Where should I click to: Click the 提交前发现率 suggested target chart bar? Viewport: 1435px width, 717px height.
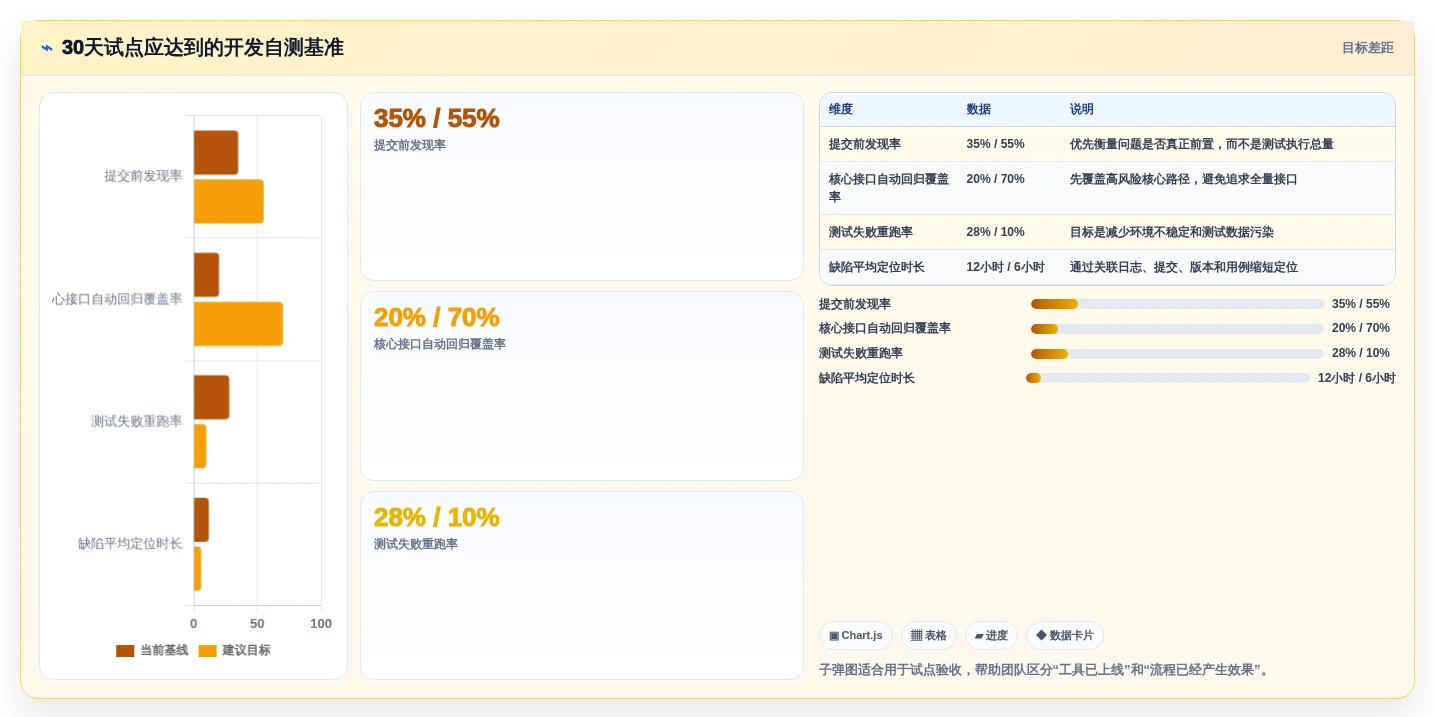tap(229, 201)
